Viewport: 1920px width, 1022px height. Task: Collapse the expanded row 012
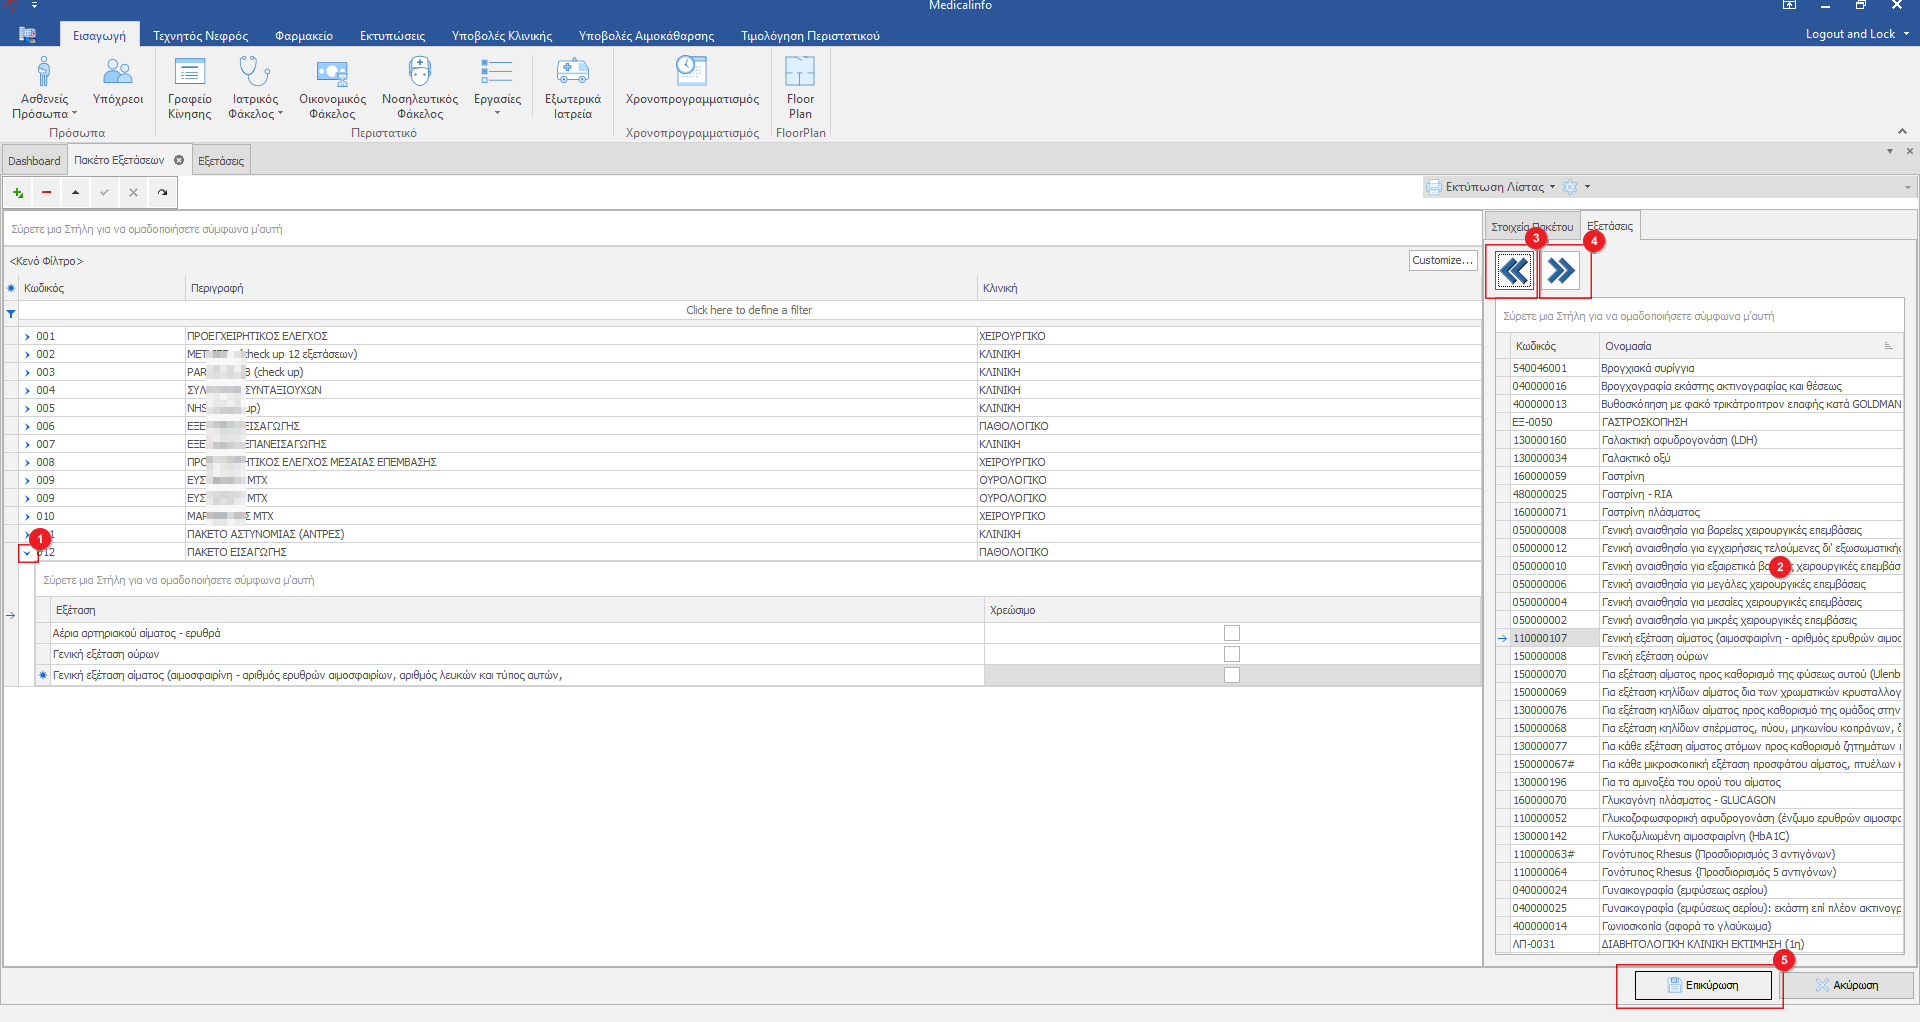tap(27, 553)
